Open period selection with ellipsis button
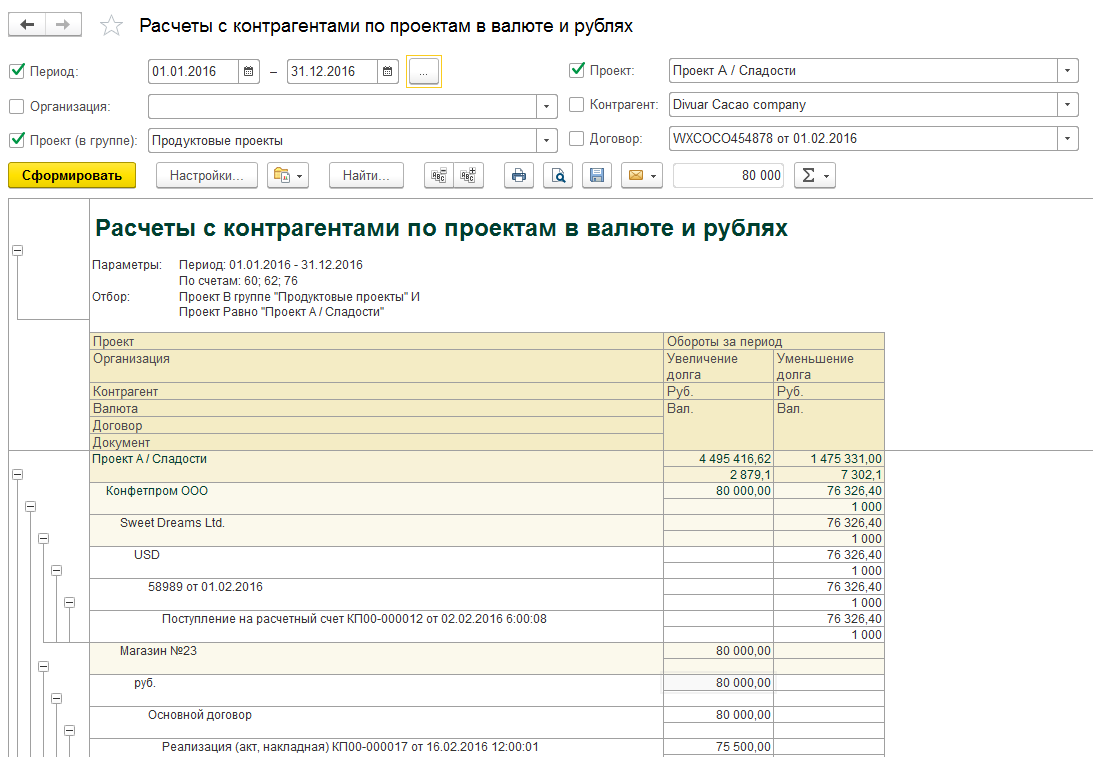The height and width of the screenshot is (757, 1093). point(424,72)
